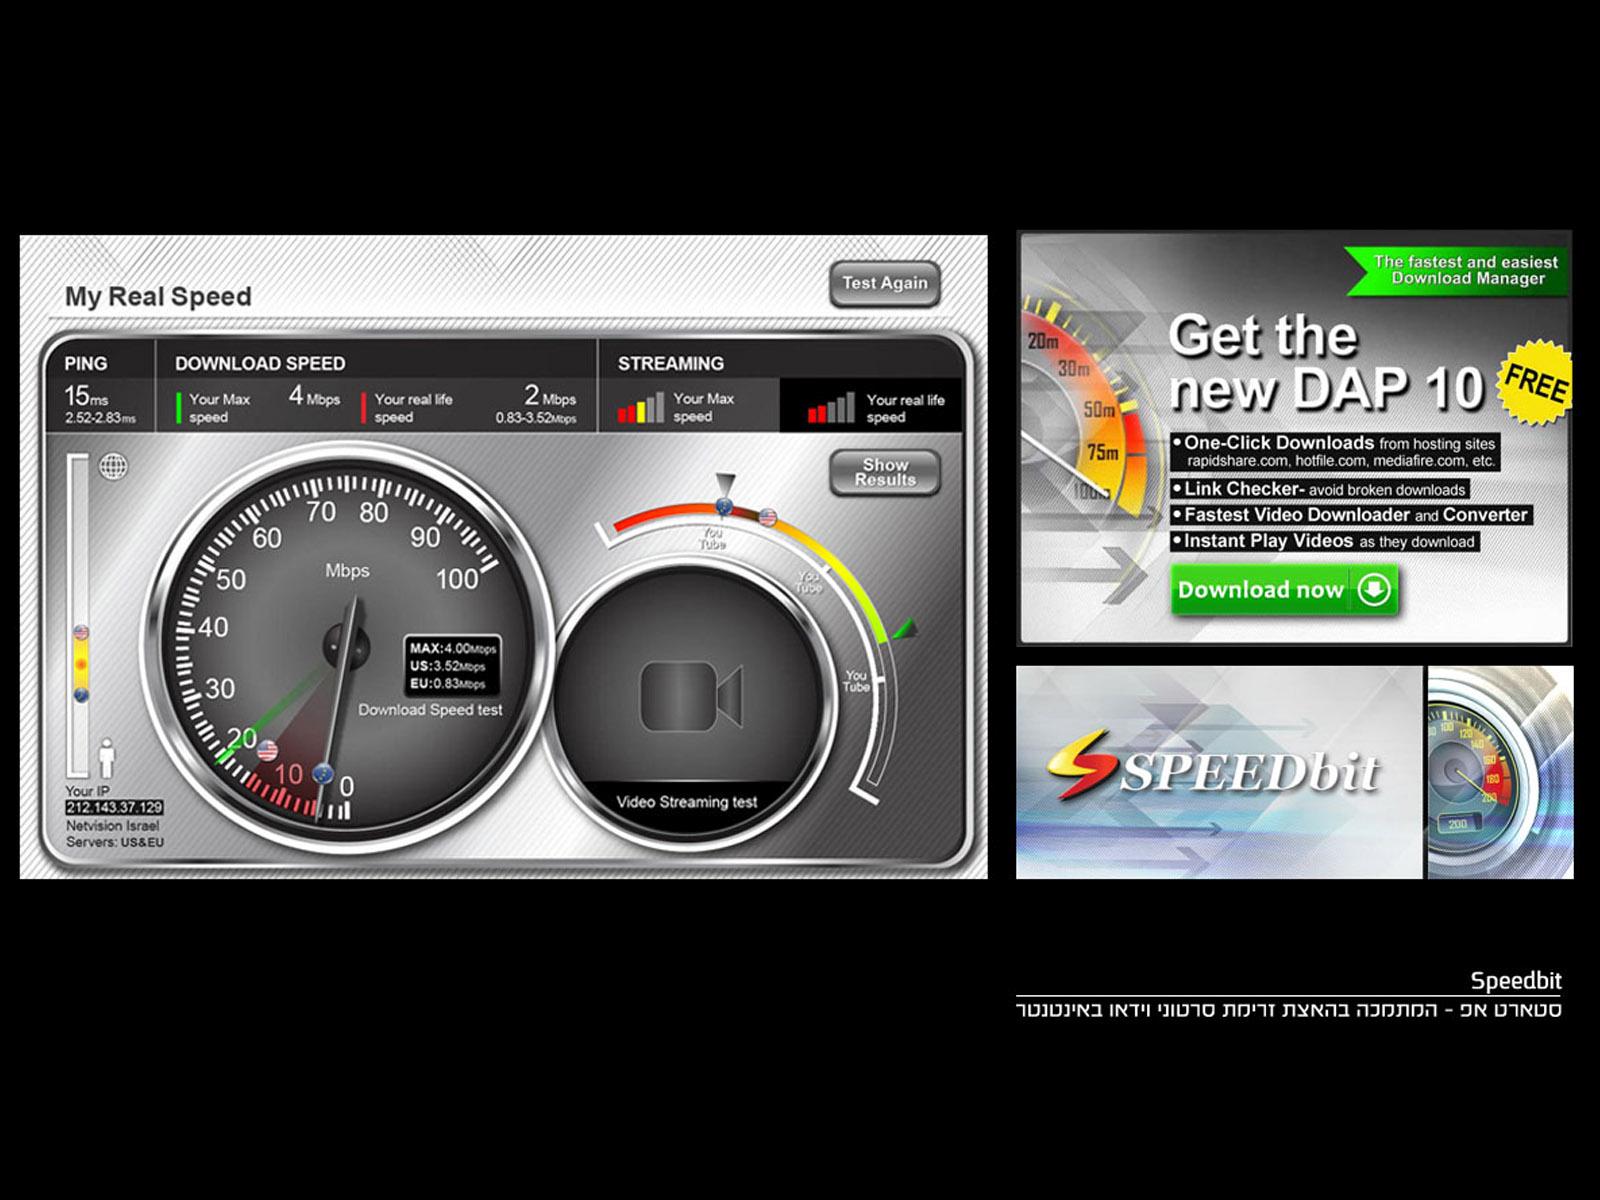Click the US flag on the vertical ping bar
The height and width of the screenshot is (1200, 1600).
pyautogui.click(x=82, y=632)
